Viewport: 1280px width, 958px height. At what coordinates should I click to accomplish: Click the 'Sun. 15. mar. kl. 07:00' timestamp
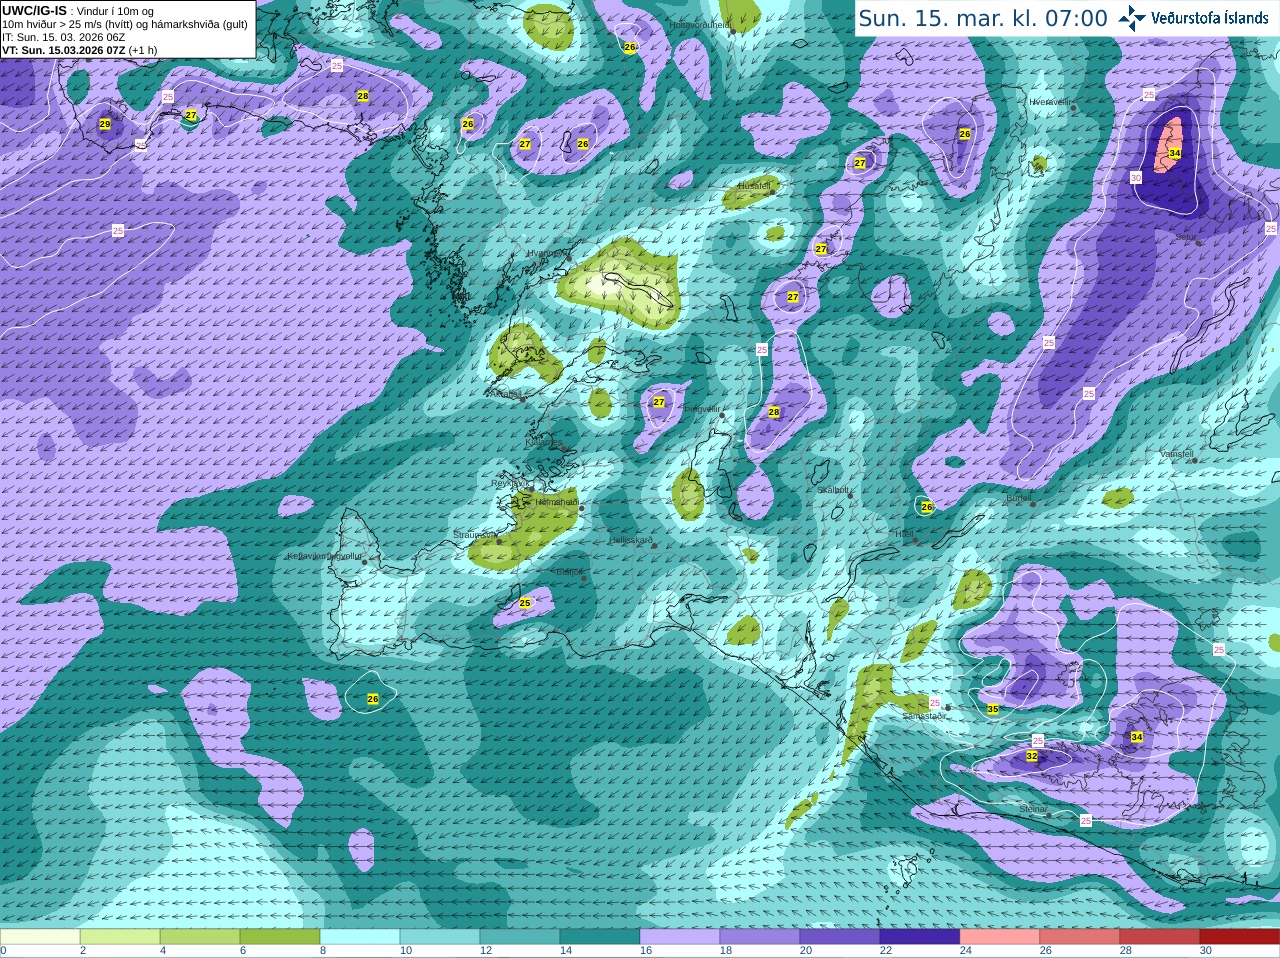click(983, 18)
